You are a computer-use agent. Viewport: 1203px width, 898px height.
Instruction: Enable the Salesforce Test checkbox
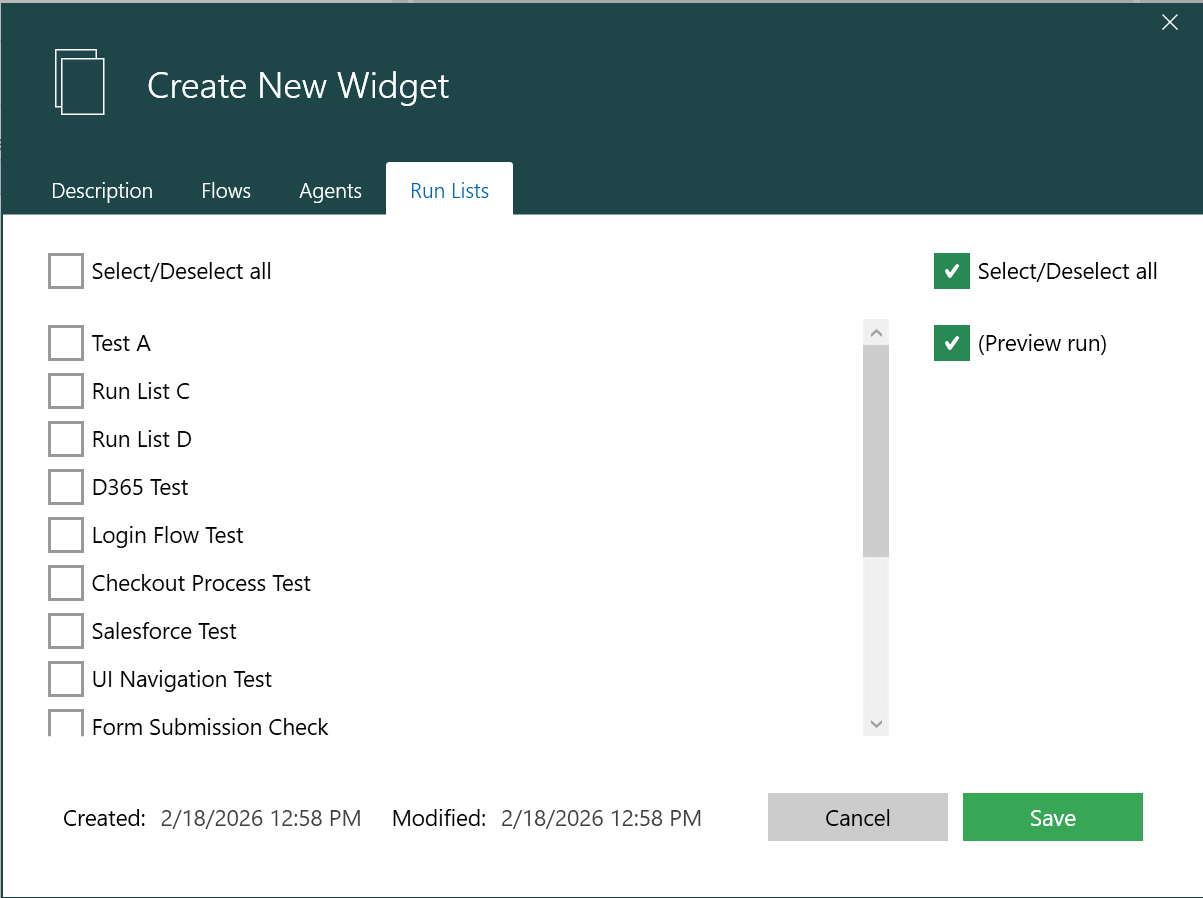pyautogui.click(x=66, y=631)
